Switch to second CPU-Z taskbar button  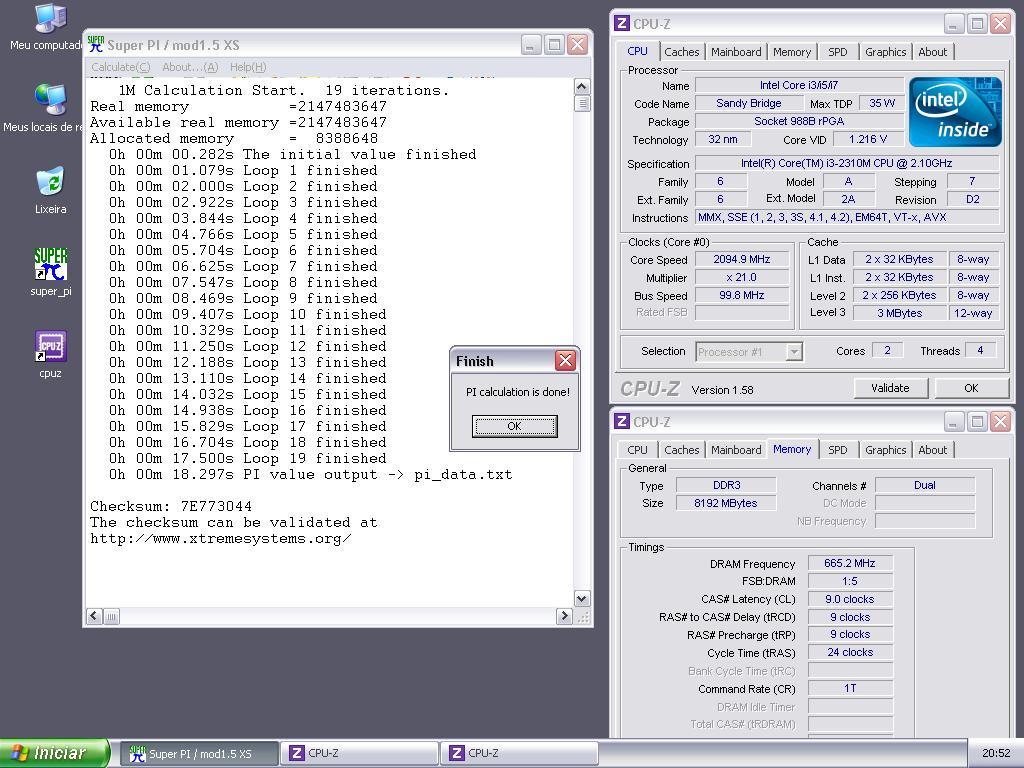[519, 754]
